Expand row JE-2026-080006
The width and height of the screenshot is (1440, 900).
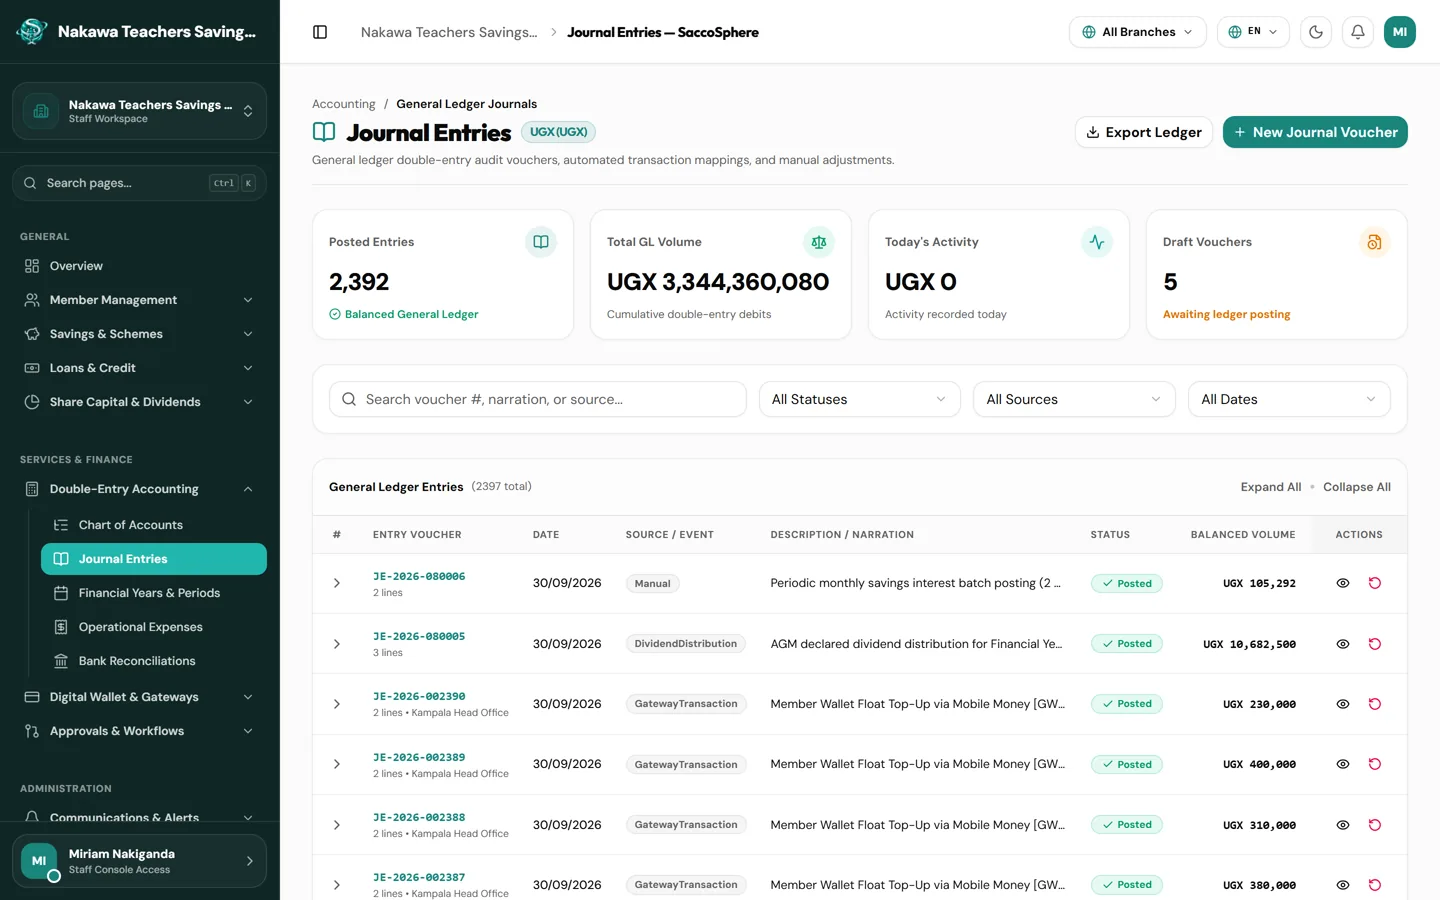(337, 583)
